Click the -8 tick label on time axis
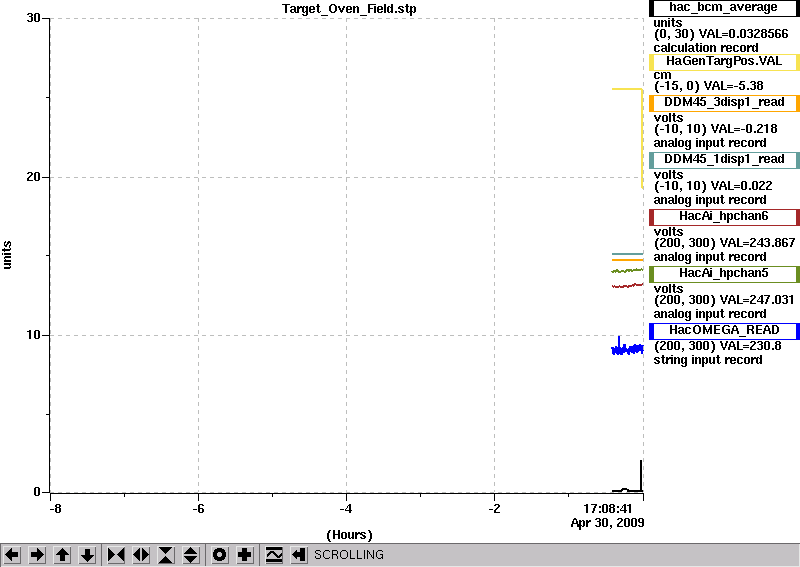This screenshot has width=800, height=567. point(55,509)
